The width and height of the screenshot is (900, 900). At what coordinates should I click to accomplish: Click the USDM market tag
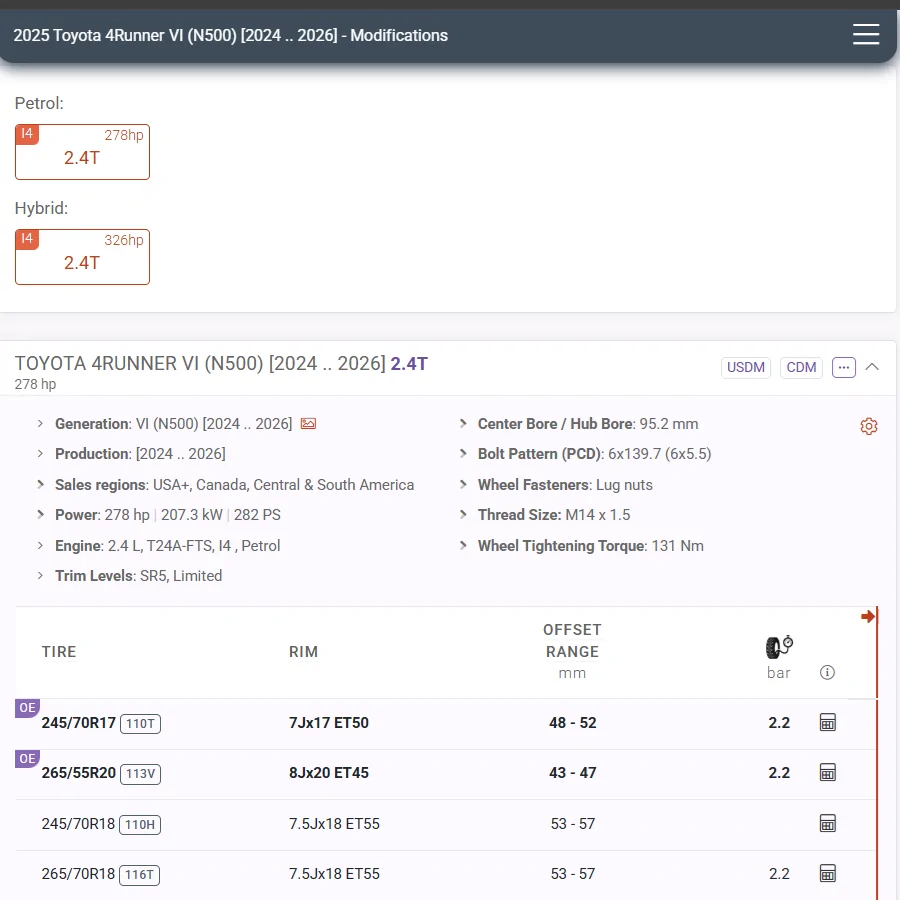tap(746, 367)
